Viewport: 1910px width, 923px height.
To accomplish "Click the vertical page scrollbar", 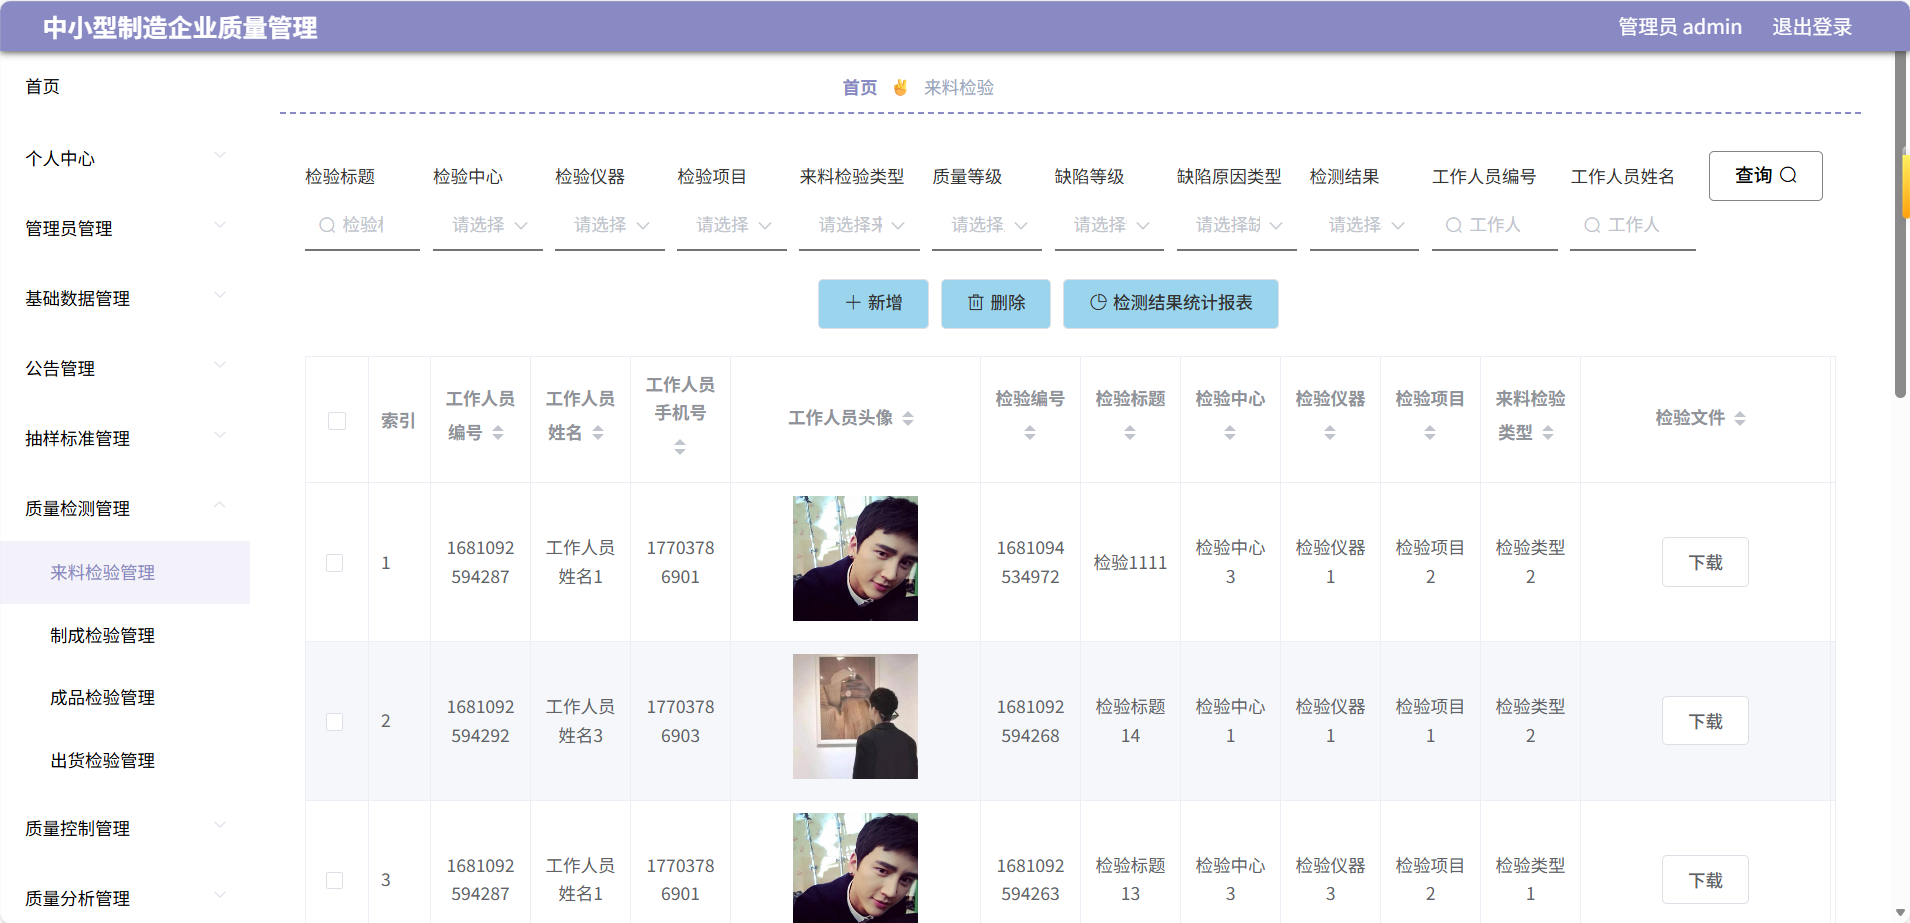I will [x=1901, y=225].
